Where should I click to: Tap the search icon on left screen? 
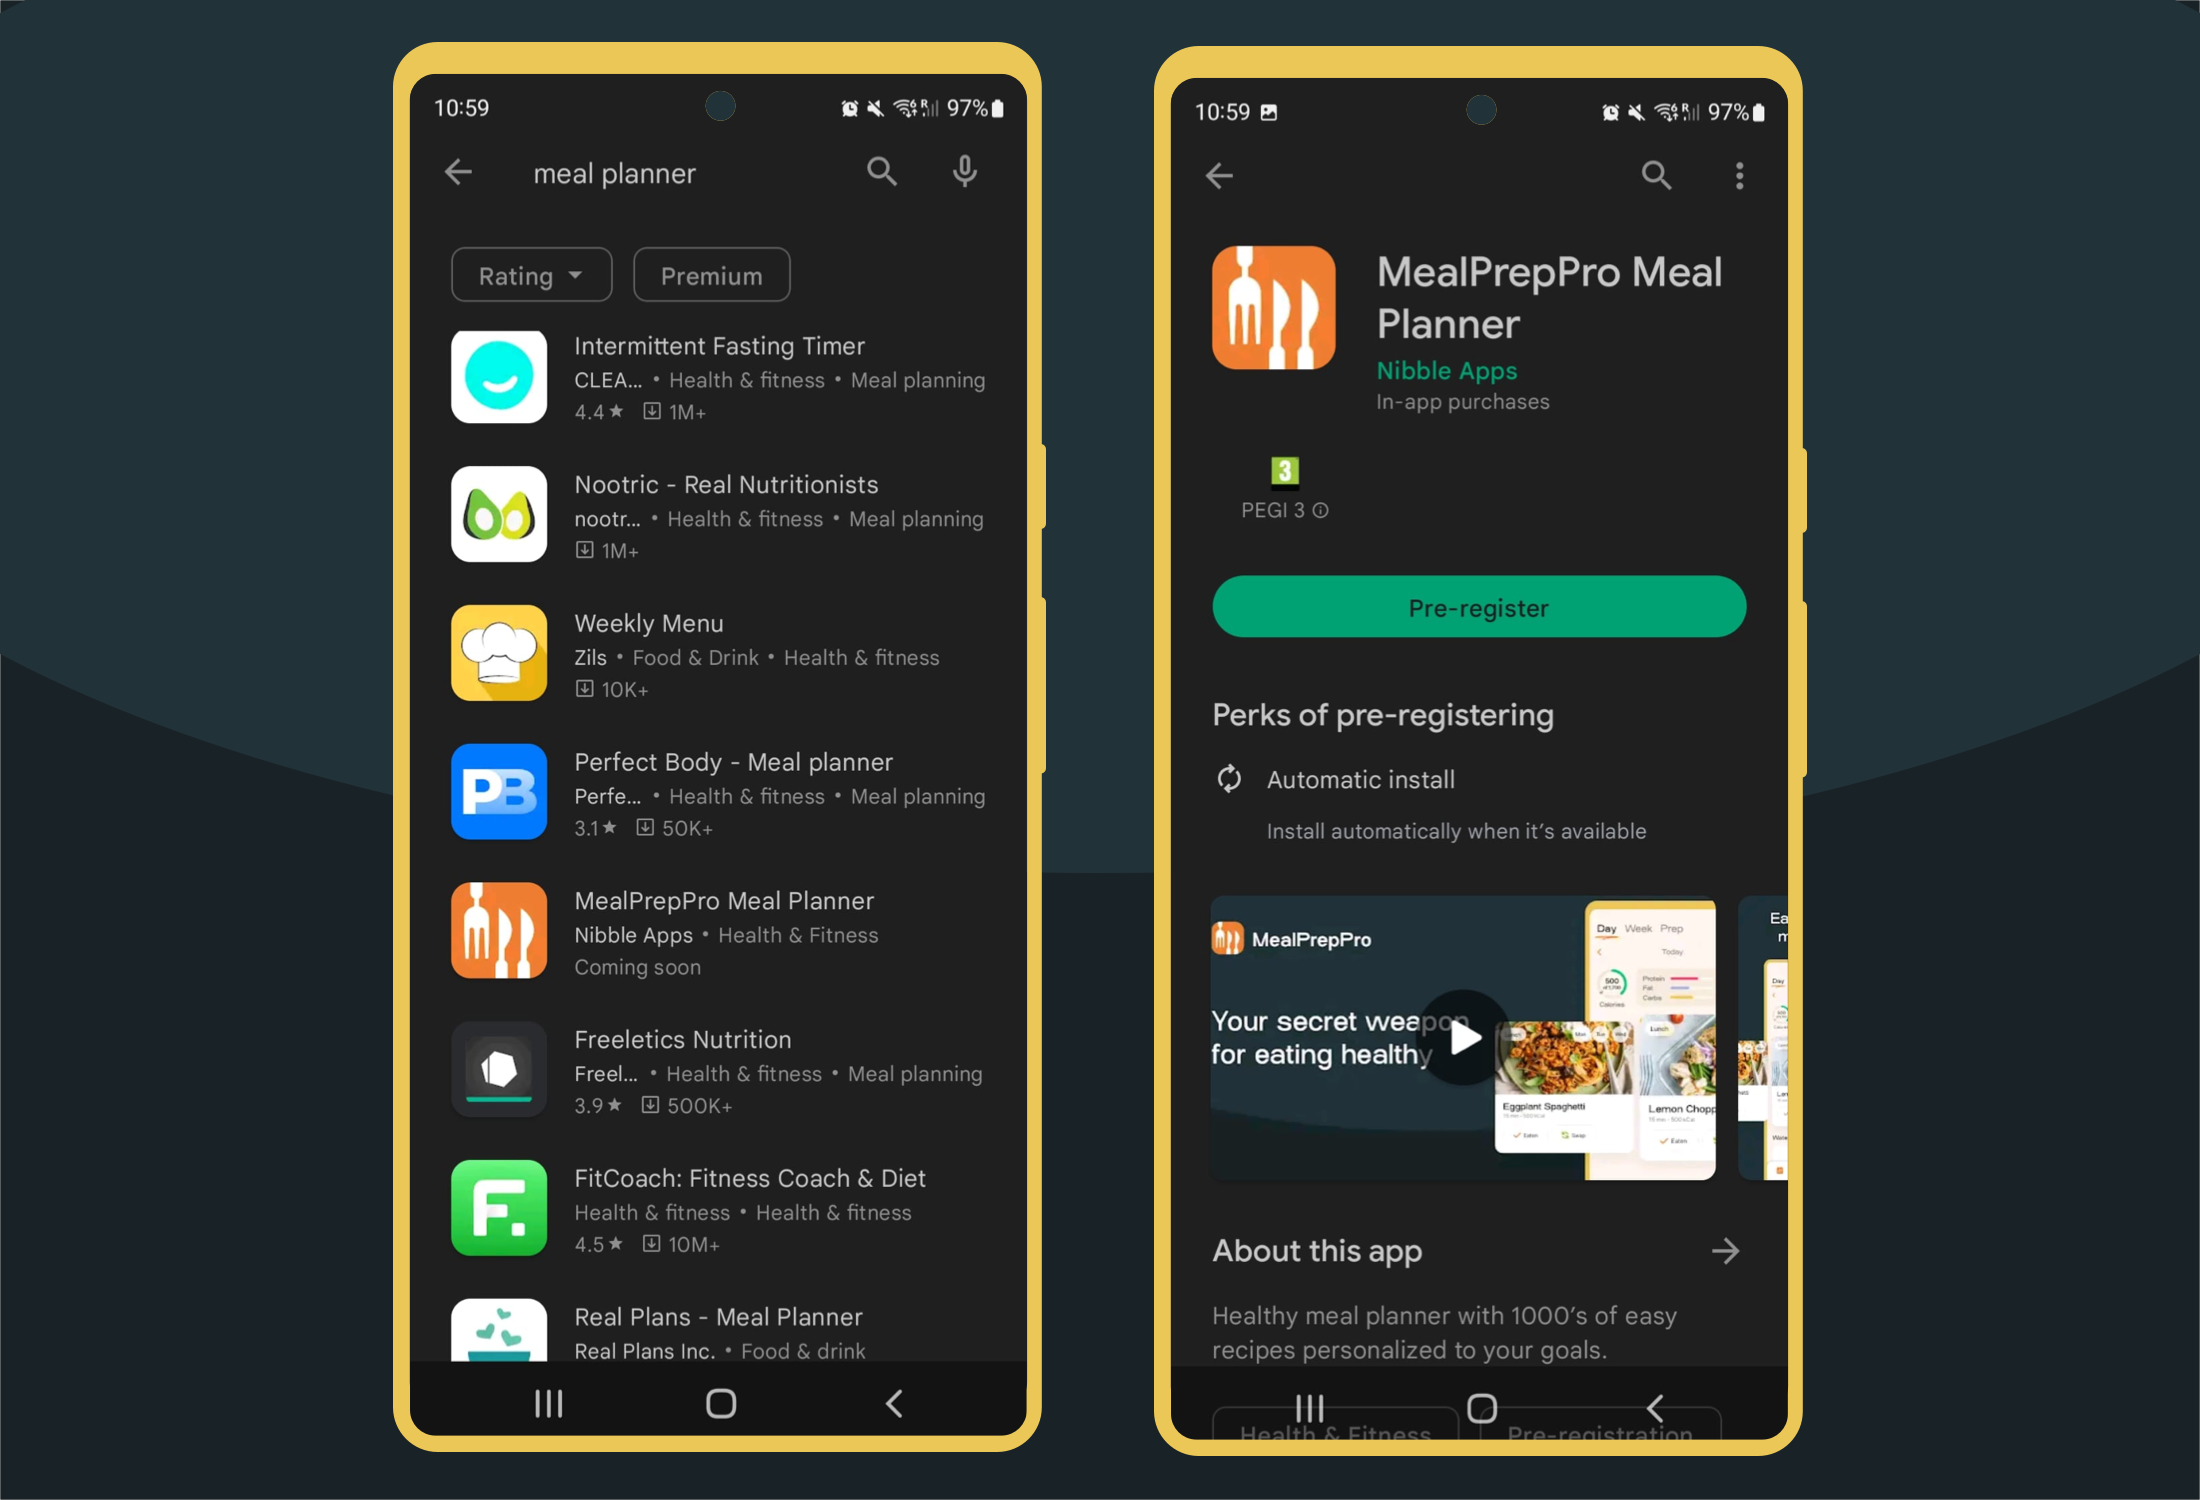click(x=883, y=174)
